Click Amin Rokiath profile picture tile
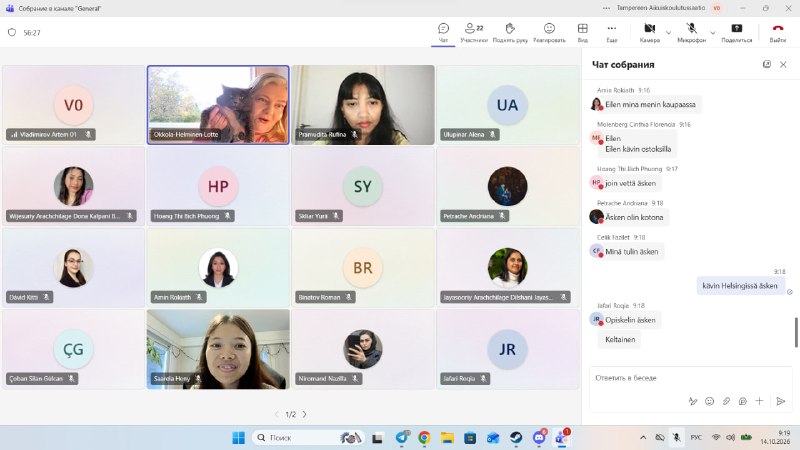800x450 pixels. 218,267
